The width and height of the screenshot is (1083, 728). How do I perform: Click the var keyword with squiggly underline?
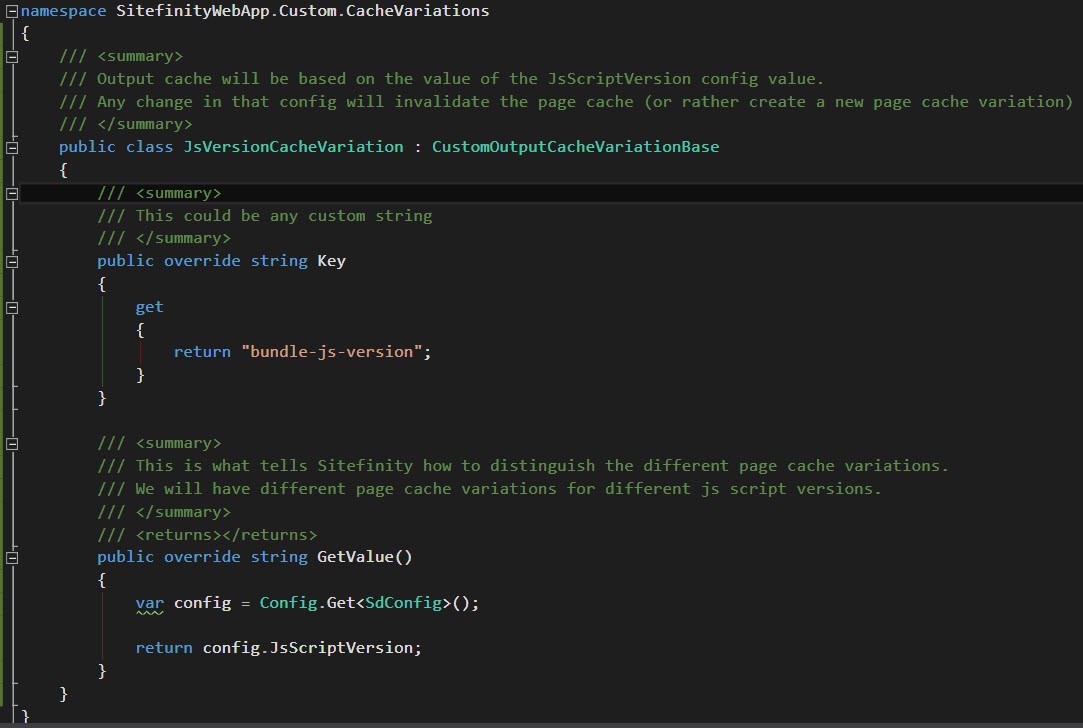[x=148, y=602]
